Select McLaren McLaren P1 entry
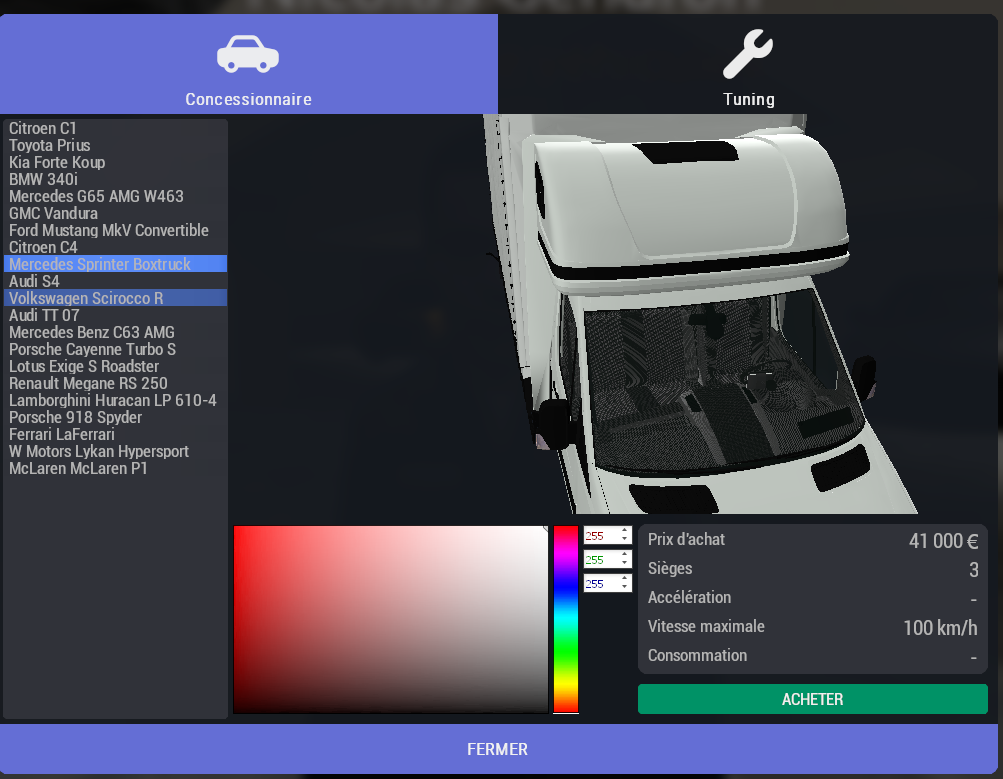Screen dimensions: 1003x779 [x=115, y=468]
